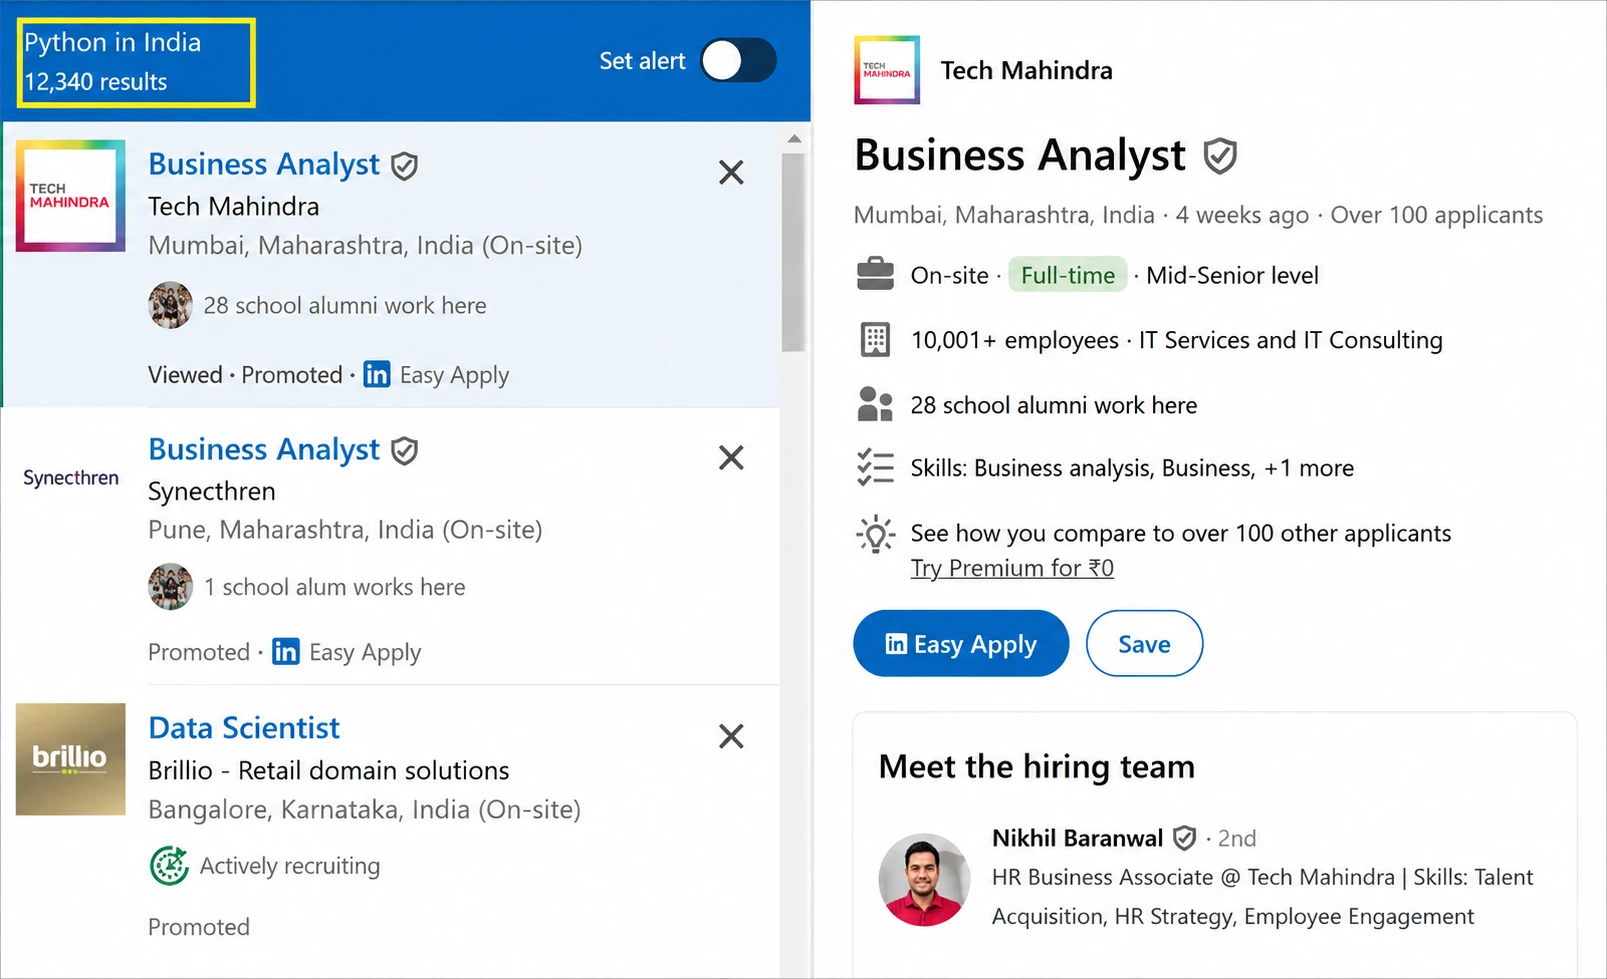The width and height of the screenshot is (1607, 979).
Task: Click the job list scrollbar up arrow
Action: 794,139
